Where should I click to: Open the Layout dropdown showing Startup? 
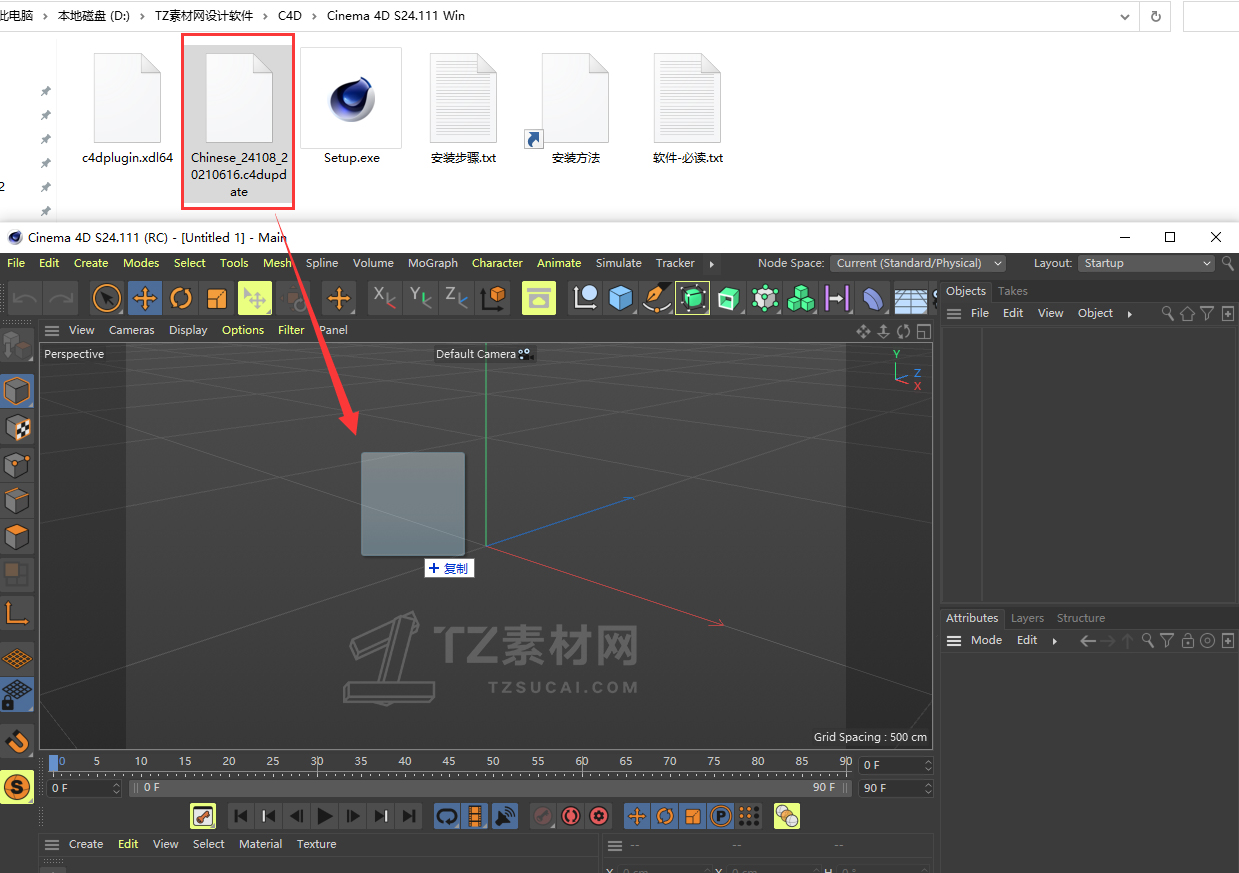pyautogui.click(x=1147, y=263)
